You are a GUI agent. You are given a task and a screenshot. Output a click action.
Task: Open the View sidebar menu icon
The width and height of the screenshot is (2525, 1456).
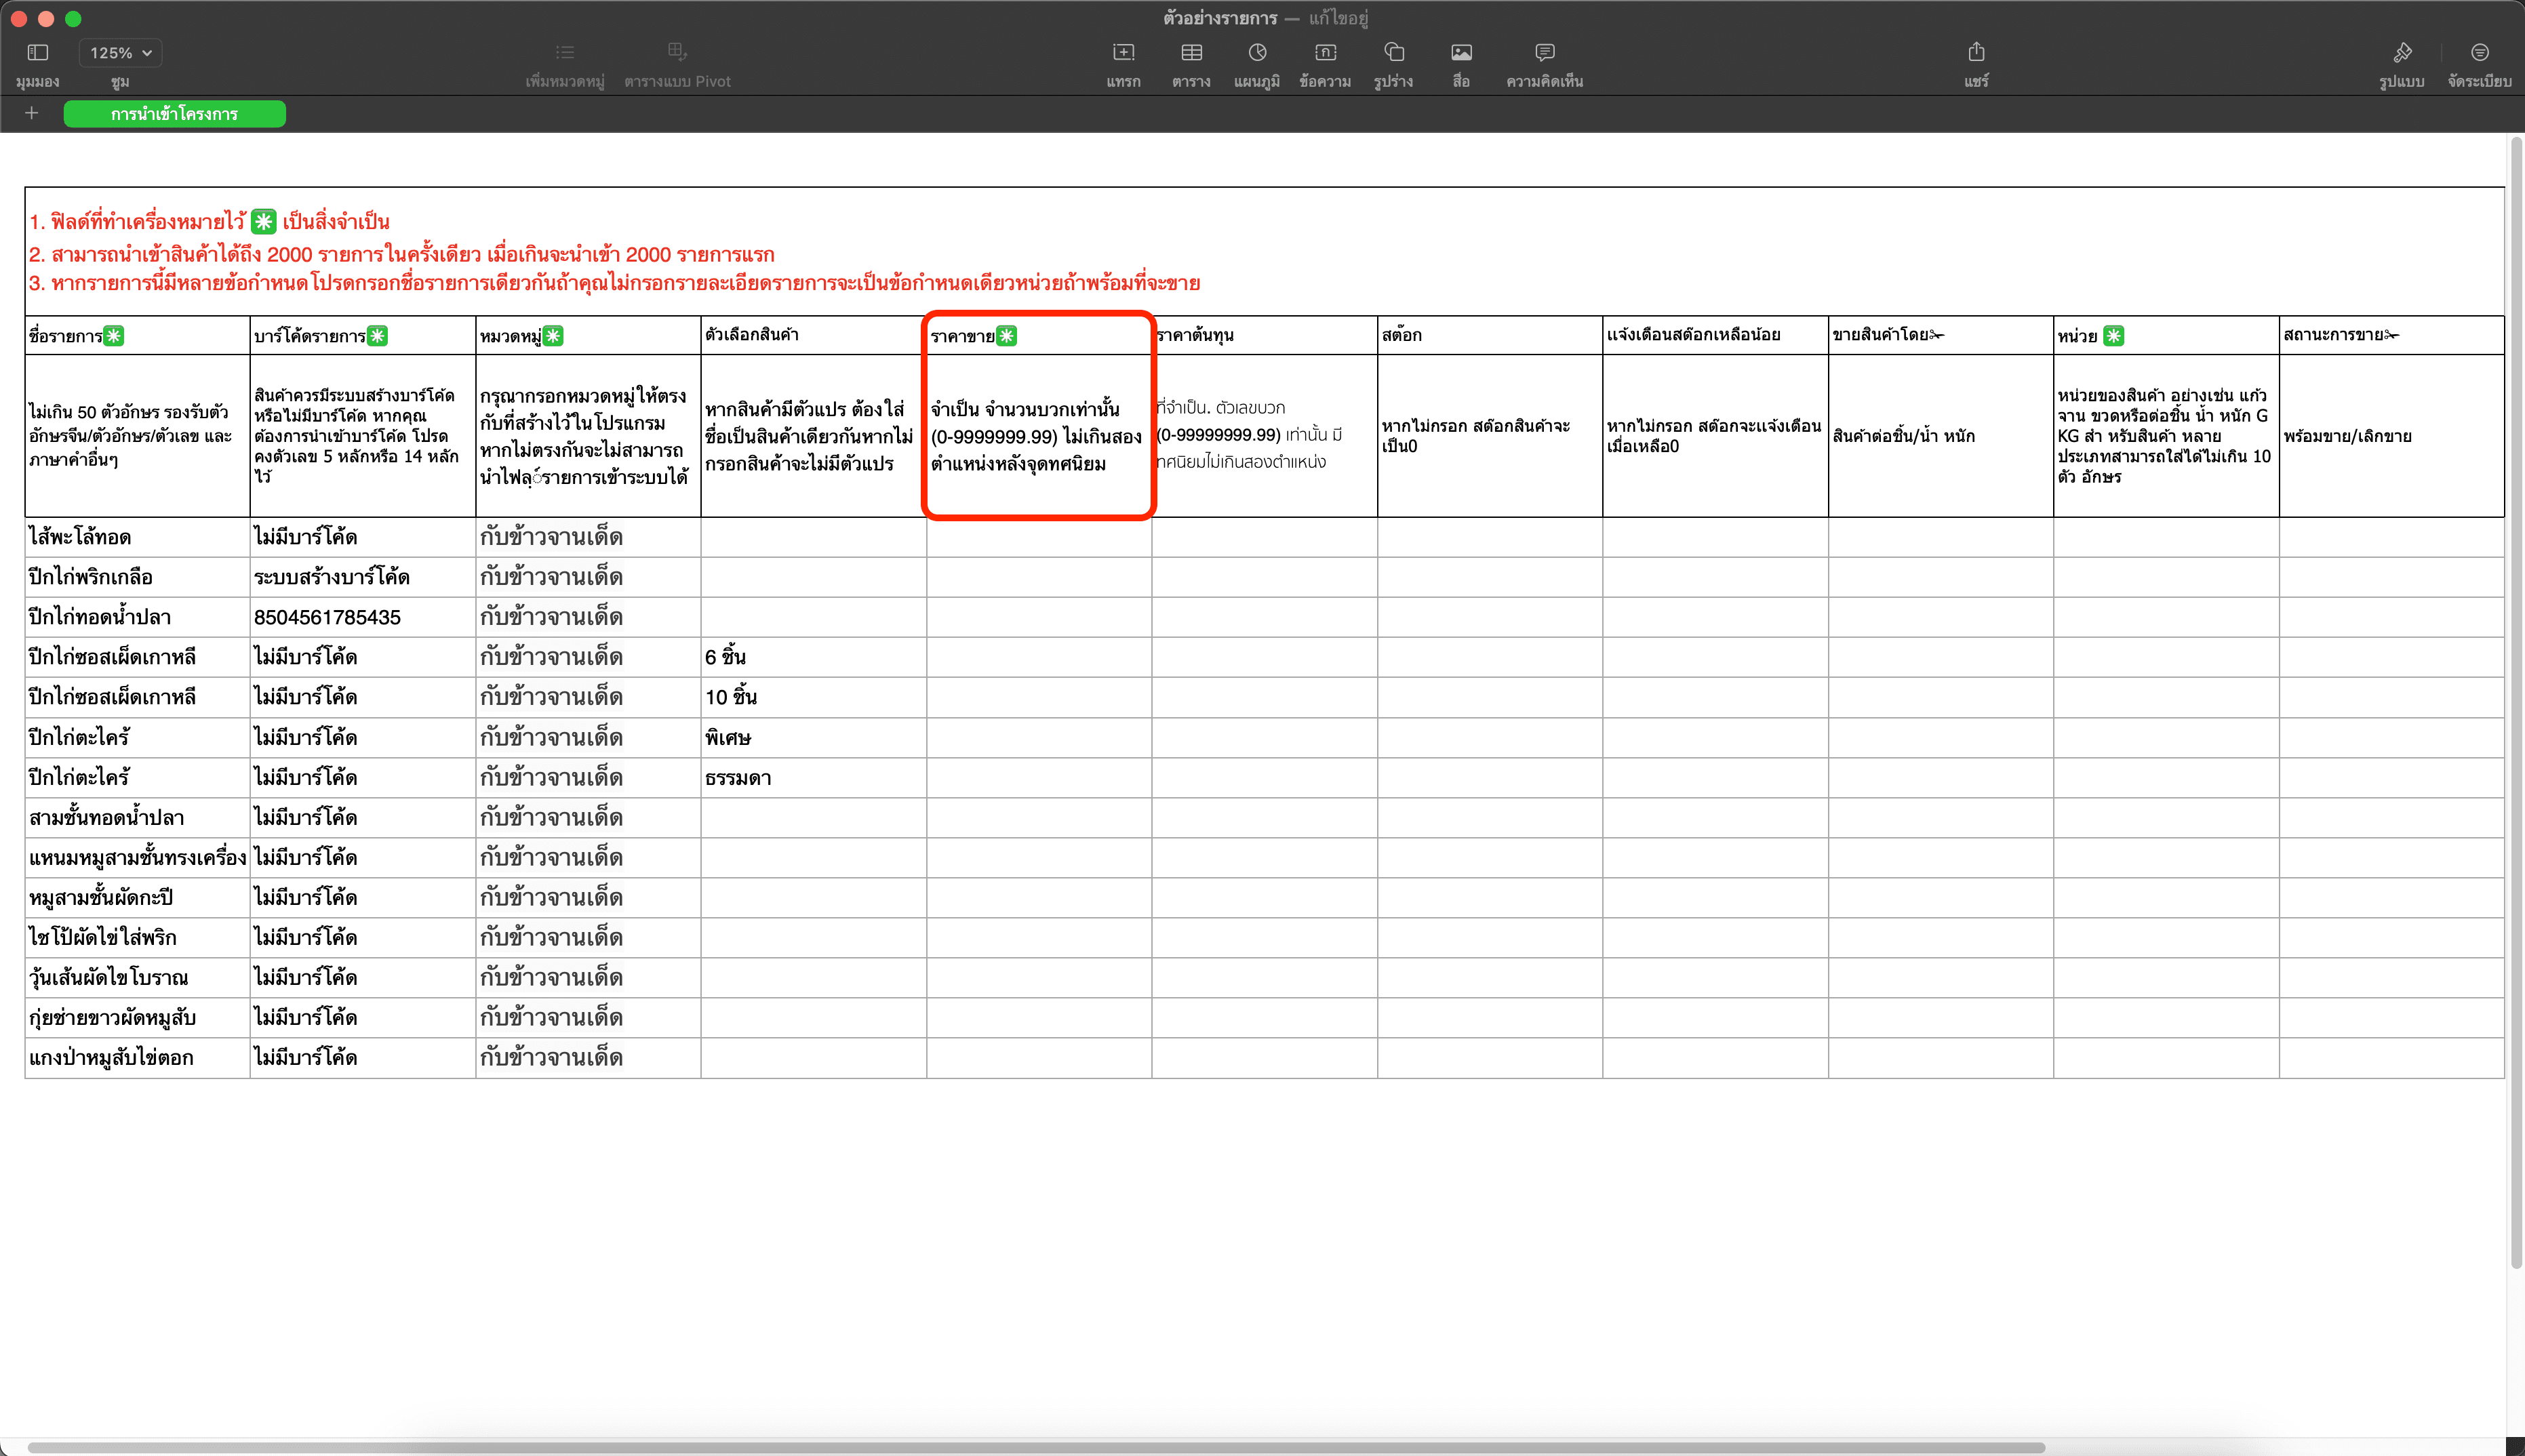pos(37,52)
